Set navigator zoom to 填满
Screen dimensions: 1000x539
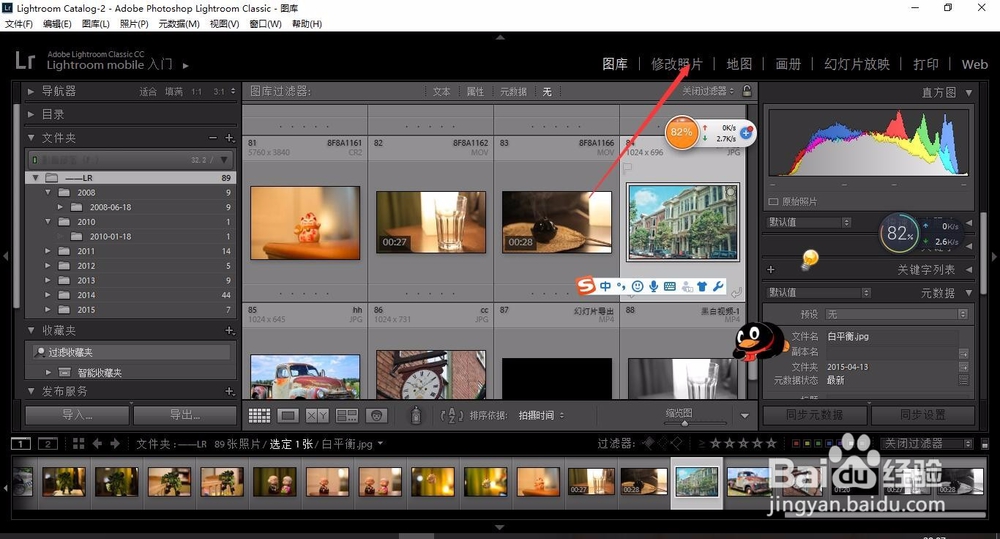[173, 92]
